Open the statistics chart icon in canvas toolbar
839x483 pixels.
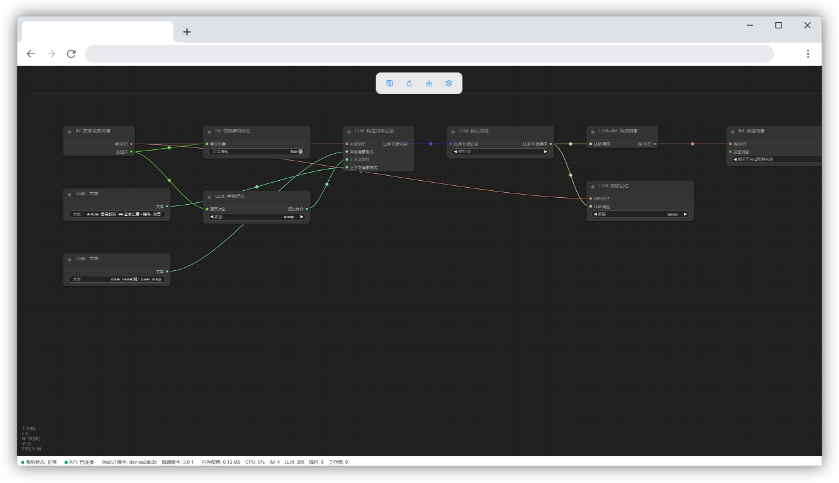tap(429, 83)
